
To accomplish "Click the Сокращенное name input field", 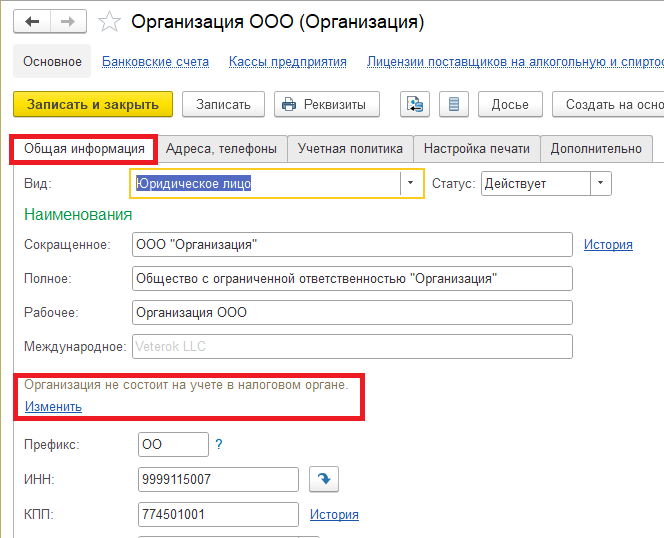I will (x=352, y=244).
